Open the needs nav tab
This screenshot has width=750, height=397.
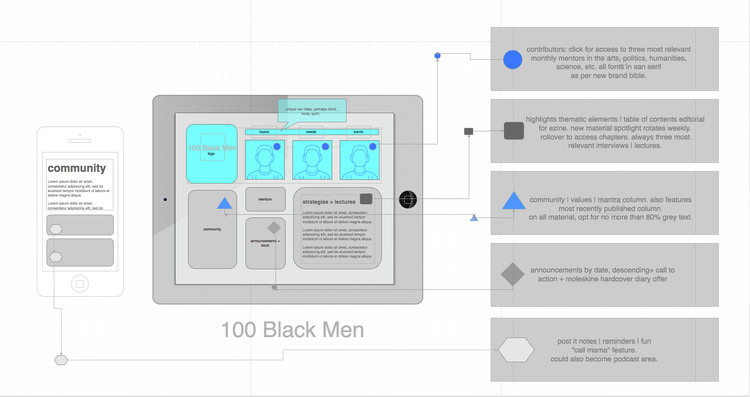(311, 132)
